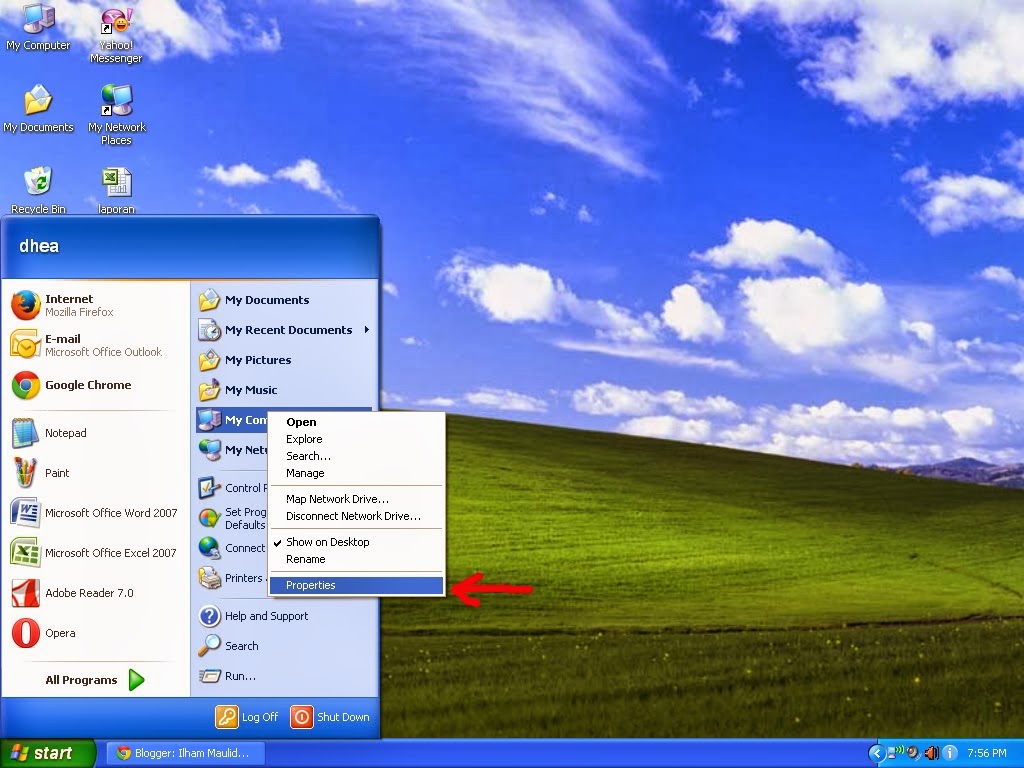The width and height of the screenshot is (1024, 768).
Task: Launch Adobe Reader 7.0
Action: point(95,593)
